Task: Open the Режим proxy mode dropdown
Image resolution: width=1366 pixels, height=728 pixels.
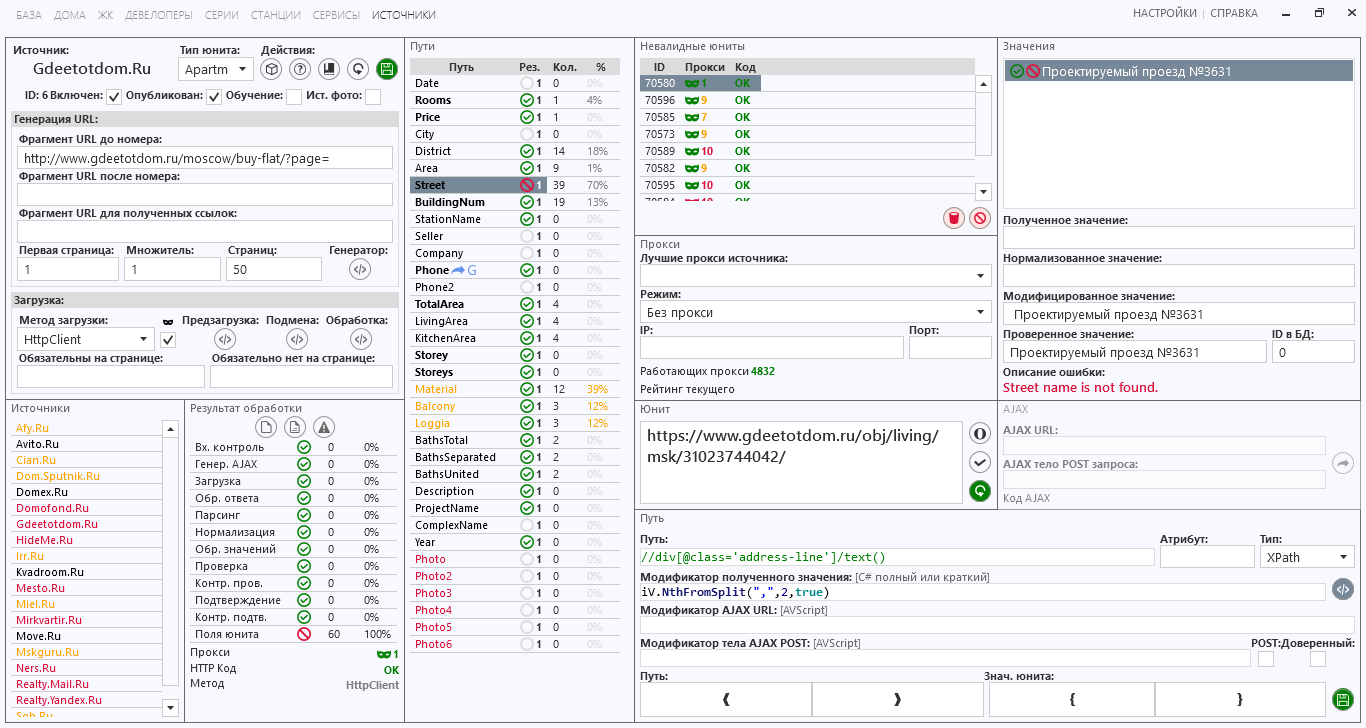Action: click(814, 313)
